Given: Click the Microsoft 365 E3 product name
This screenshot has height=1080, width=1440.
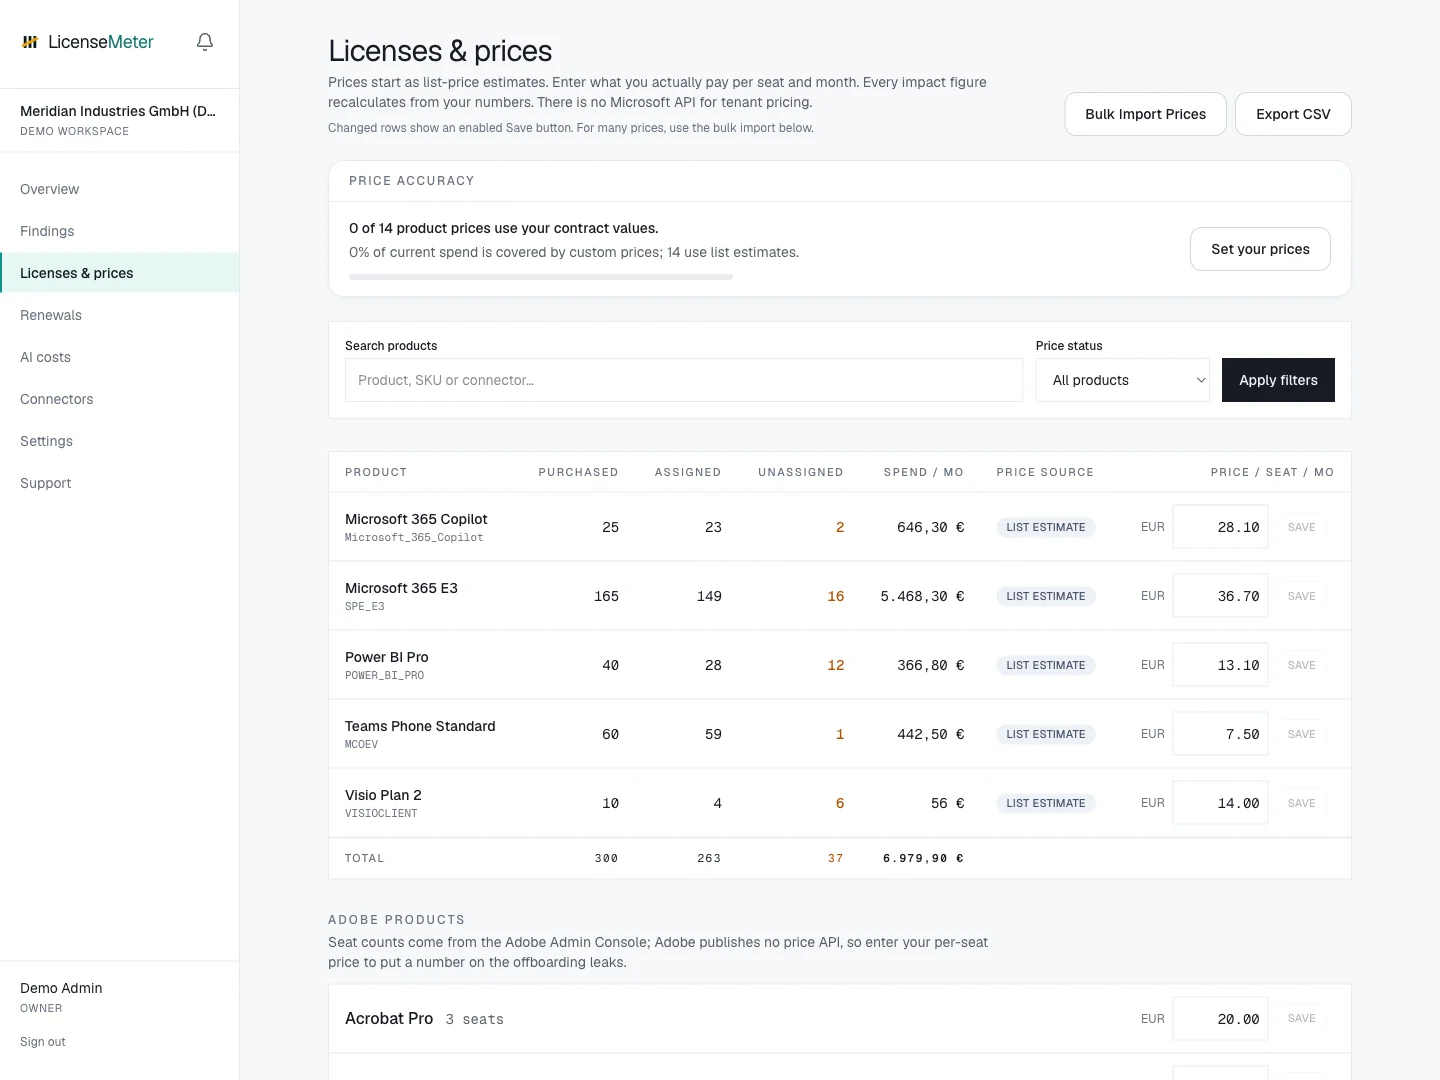Looking at the screenshot, I should 401,588.
